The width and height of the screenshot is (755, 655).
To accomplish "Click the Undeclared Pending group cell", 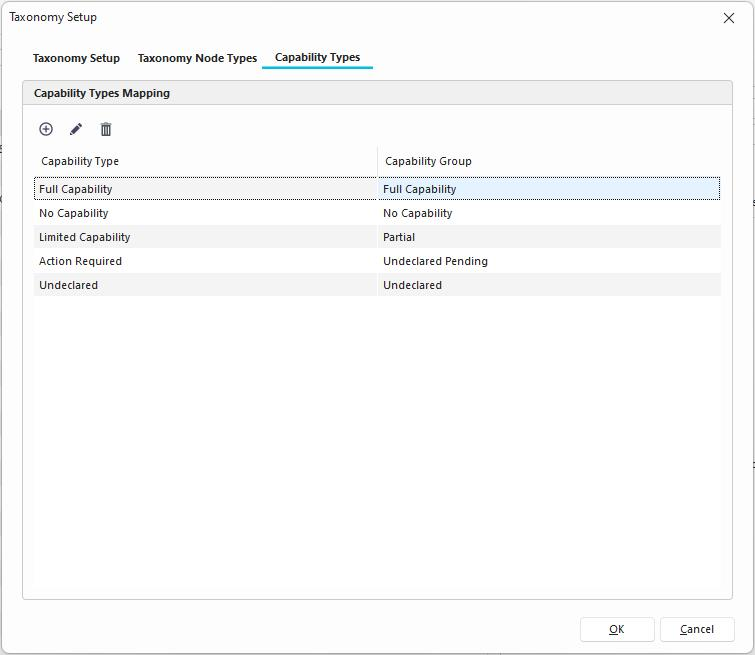I will coord(435,261).
